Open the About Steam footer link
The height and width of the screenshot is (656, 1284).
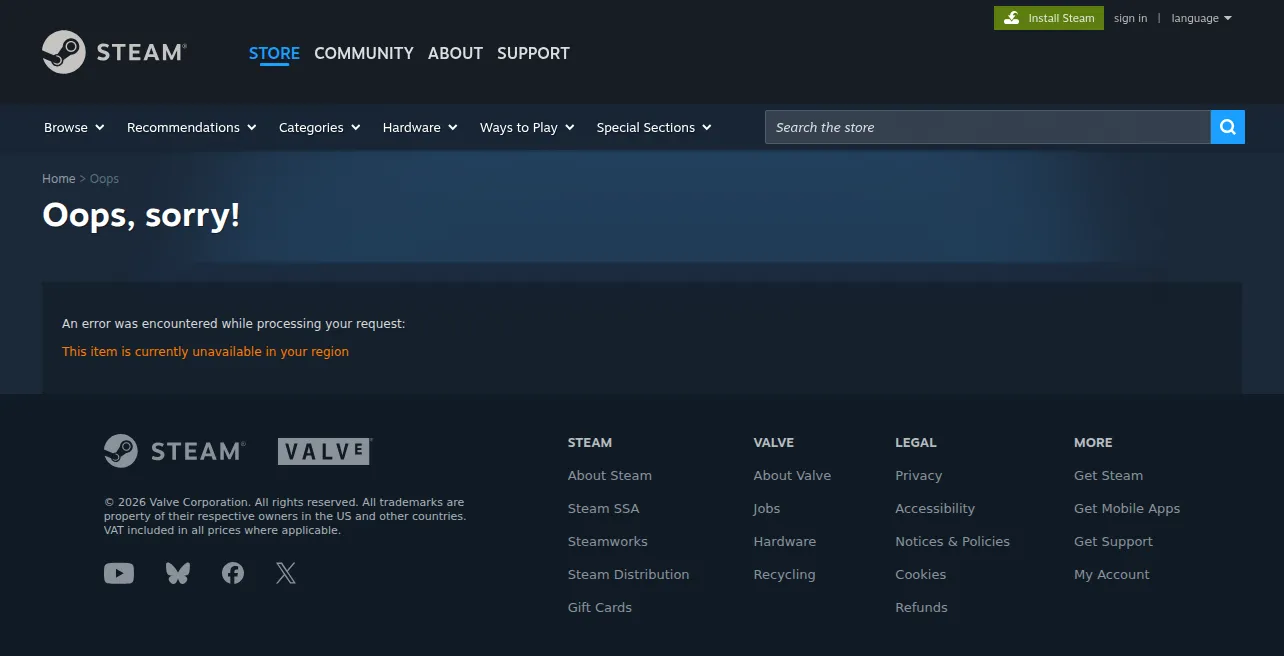[x=610, y=475]
